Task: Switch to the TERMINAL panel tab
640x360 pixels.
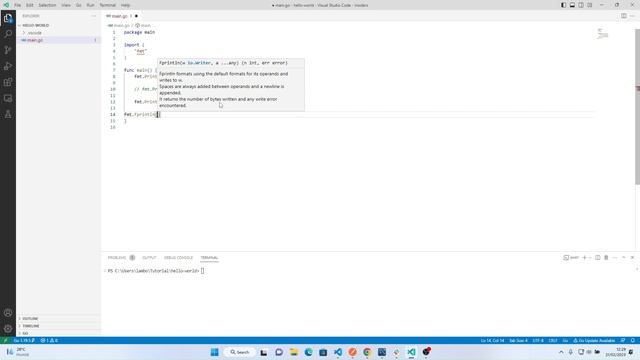Action: [x=209, y=258]
